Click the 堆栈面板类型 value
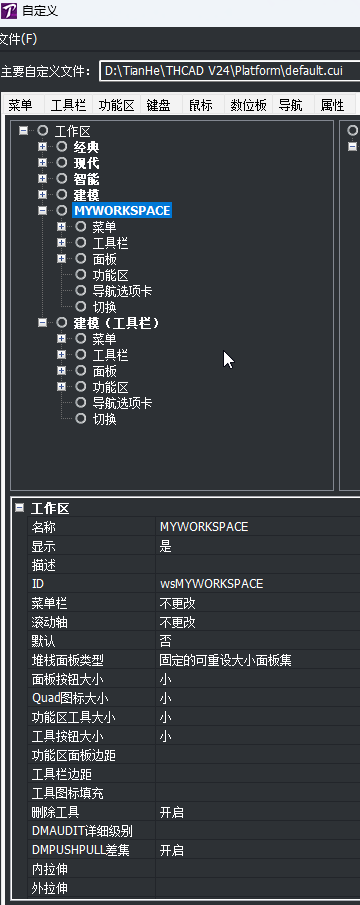Image resolution: width=360 pixels, height=905 pixels. click(225, 660)
